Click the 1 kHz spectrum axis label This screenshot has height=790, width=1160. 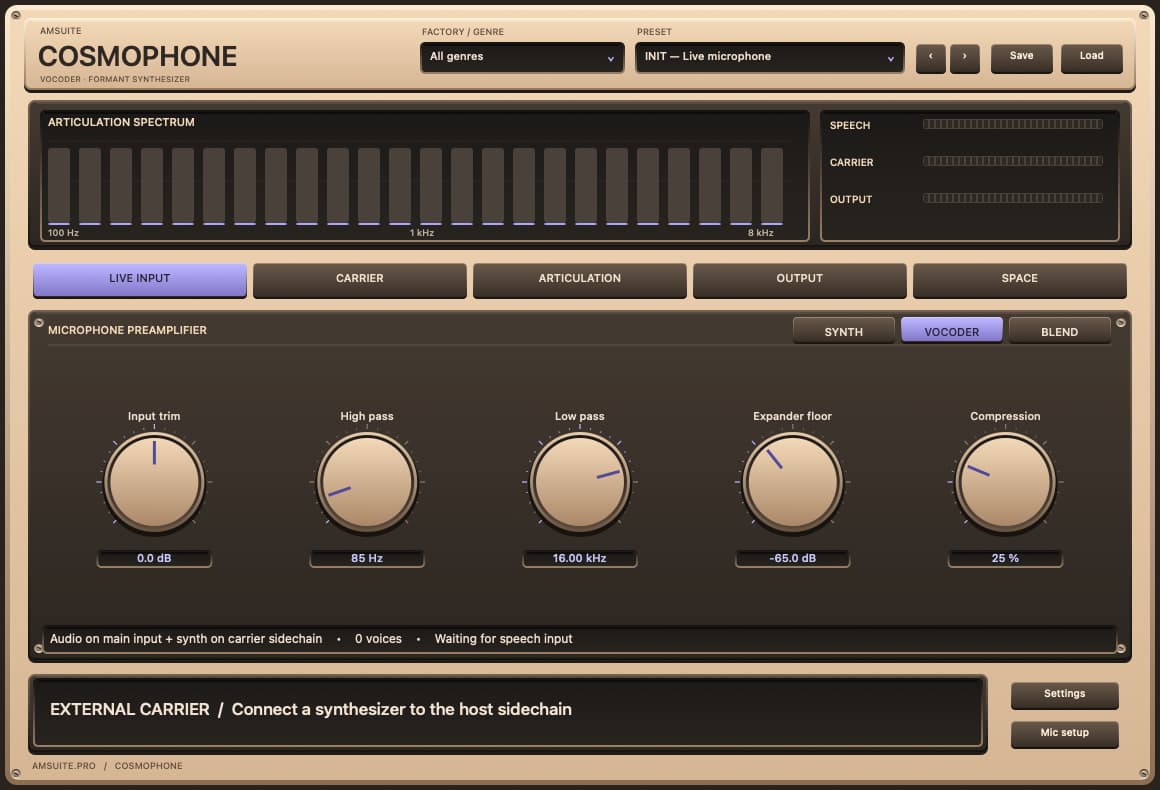pyautogui.click(x=422, y=233)
